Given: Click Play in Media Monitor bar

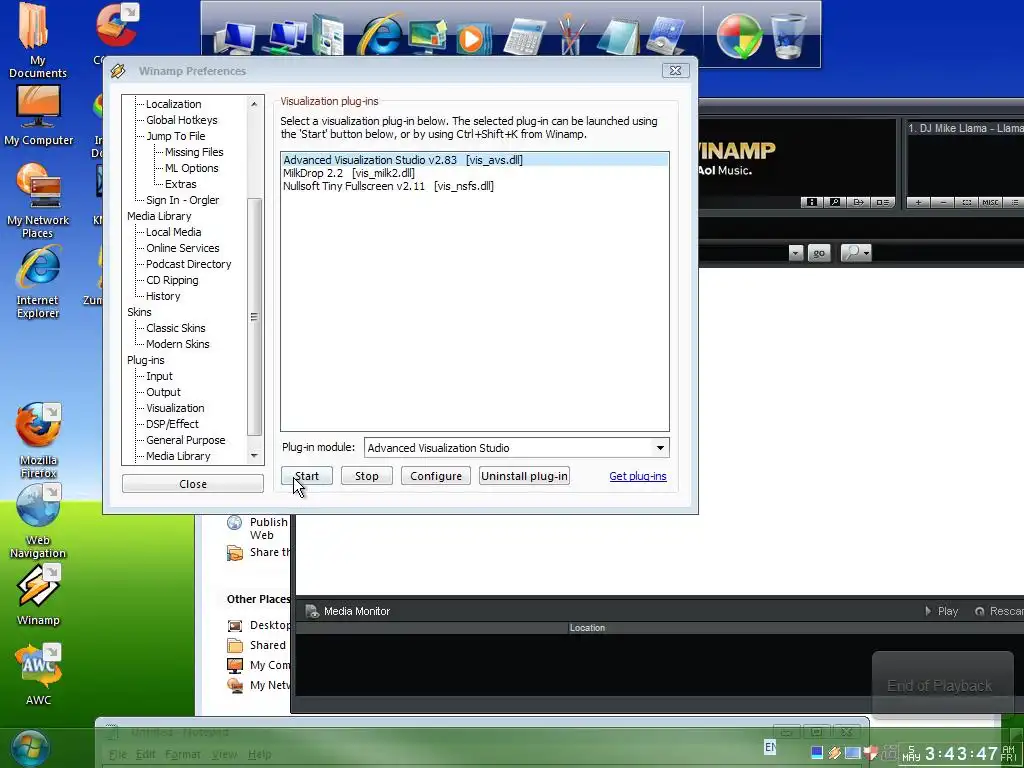Looking at the screenshot, I should pyautogui.click(x=942, y=611).
